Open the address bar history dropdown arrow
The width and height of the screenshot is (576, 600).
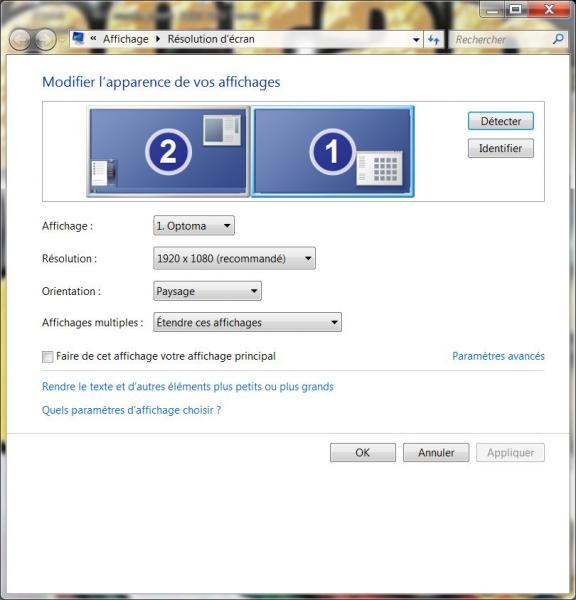pyautogui.click(x=416, y=39)
